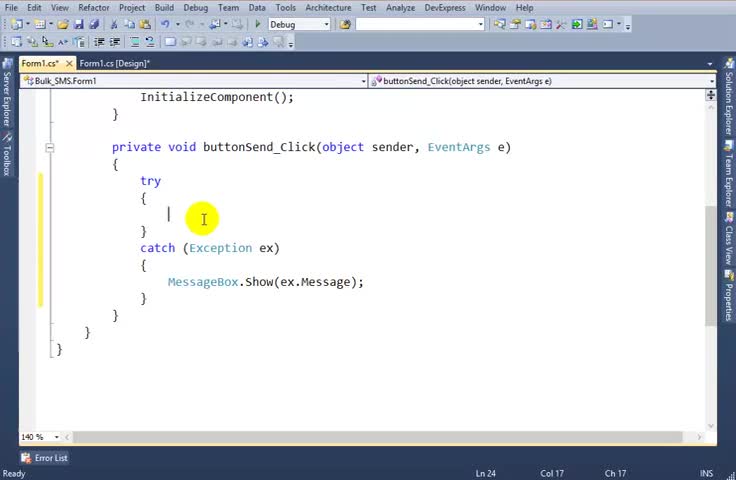736x480 pixels.
Task: Open the DevExpress menu
Action: click(445, 8)
